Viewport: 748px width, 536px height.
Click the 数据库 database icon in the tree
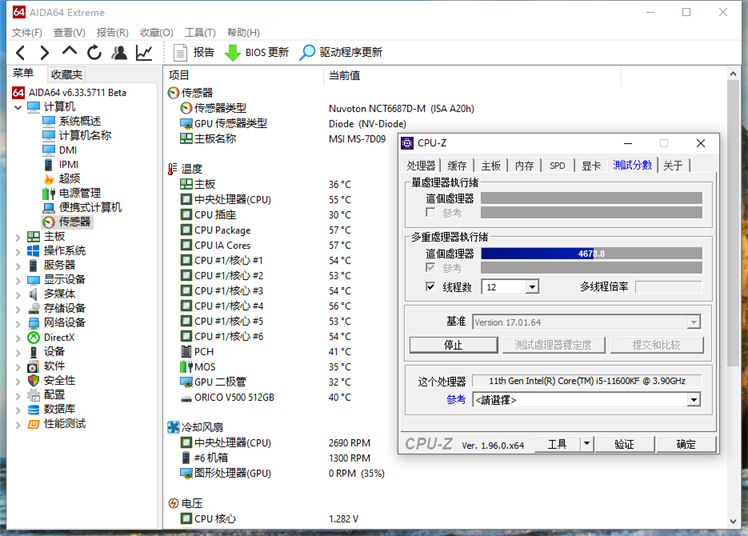tap(33, 409)
